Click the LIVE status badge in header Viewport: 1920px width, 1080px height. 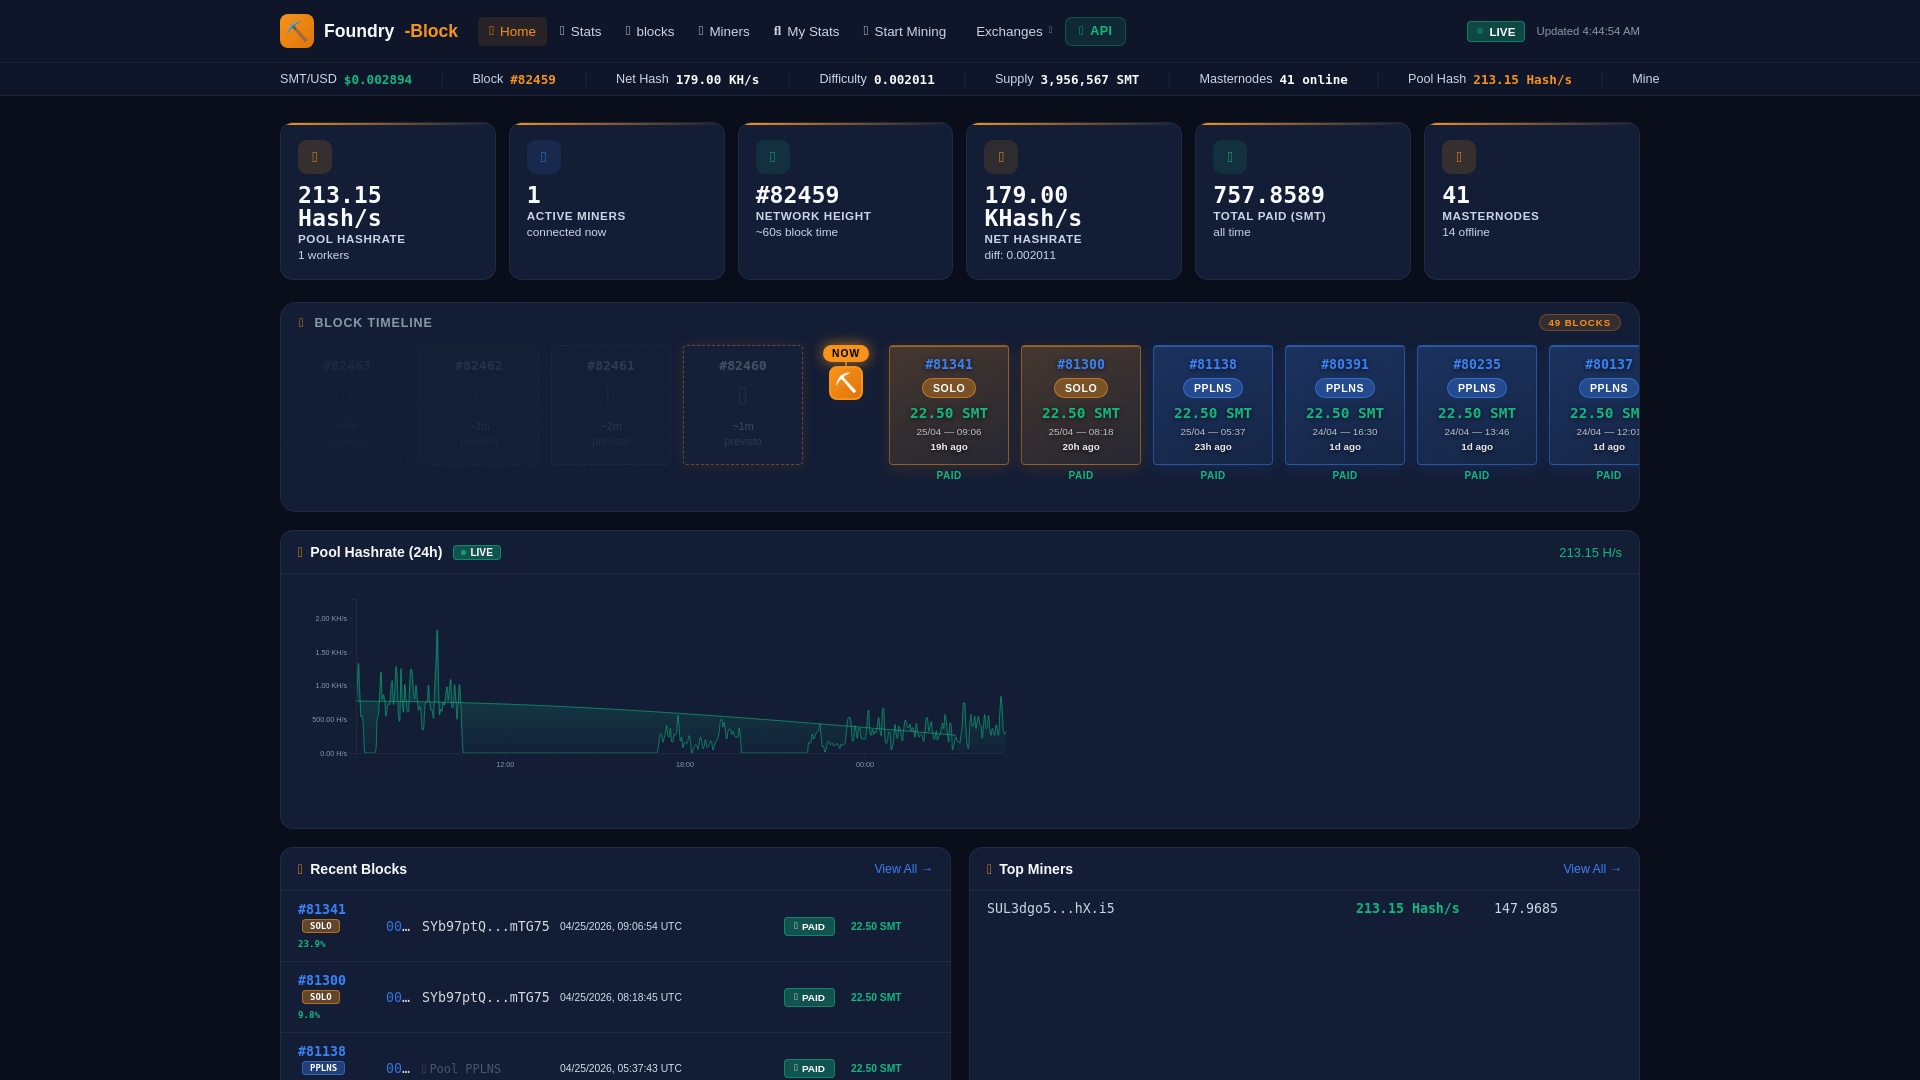pos(1496,31)
